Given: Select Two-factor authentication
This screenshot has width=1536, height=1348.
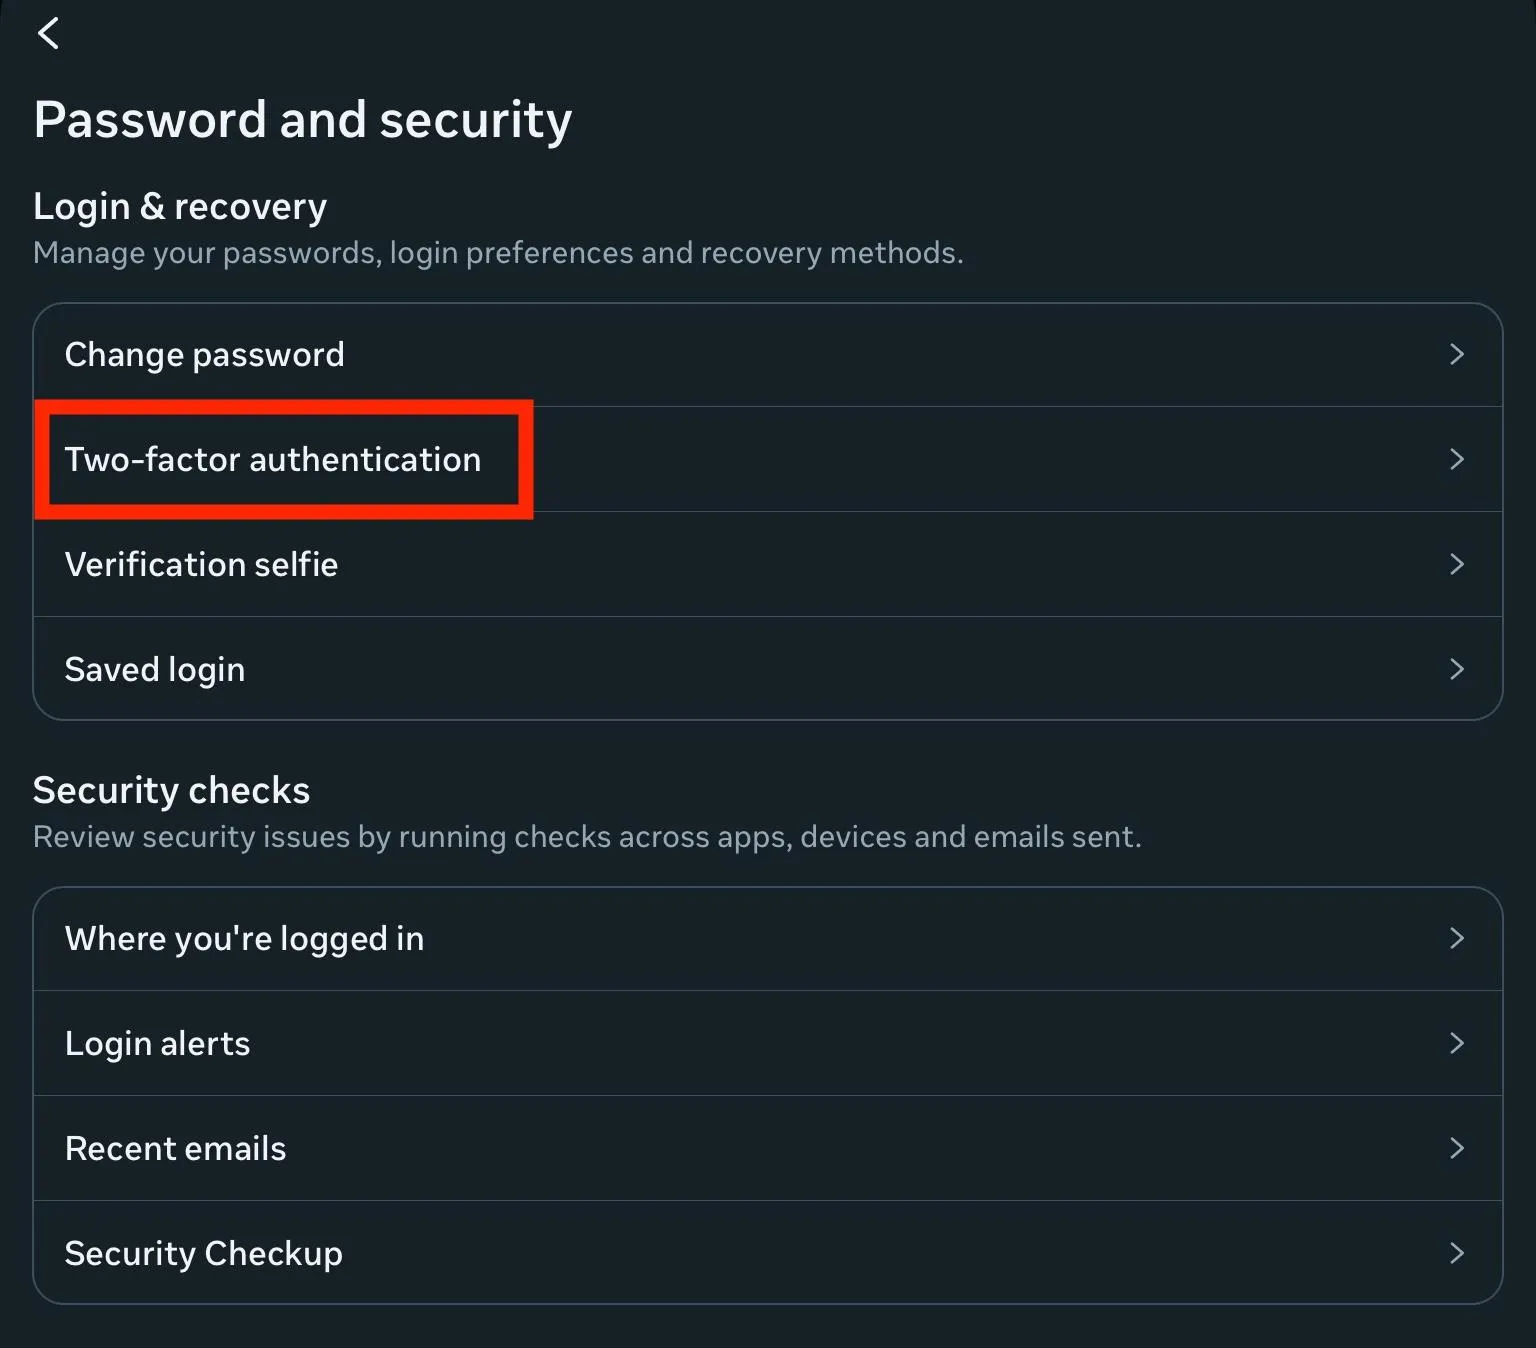Looking at the screenshot, I should point(273,459).
